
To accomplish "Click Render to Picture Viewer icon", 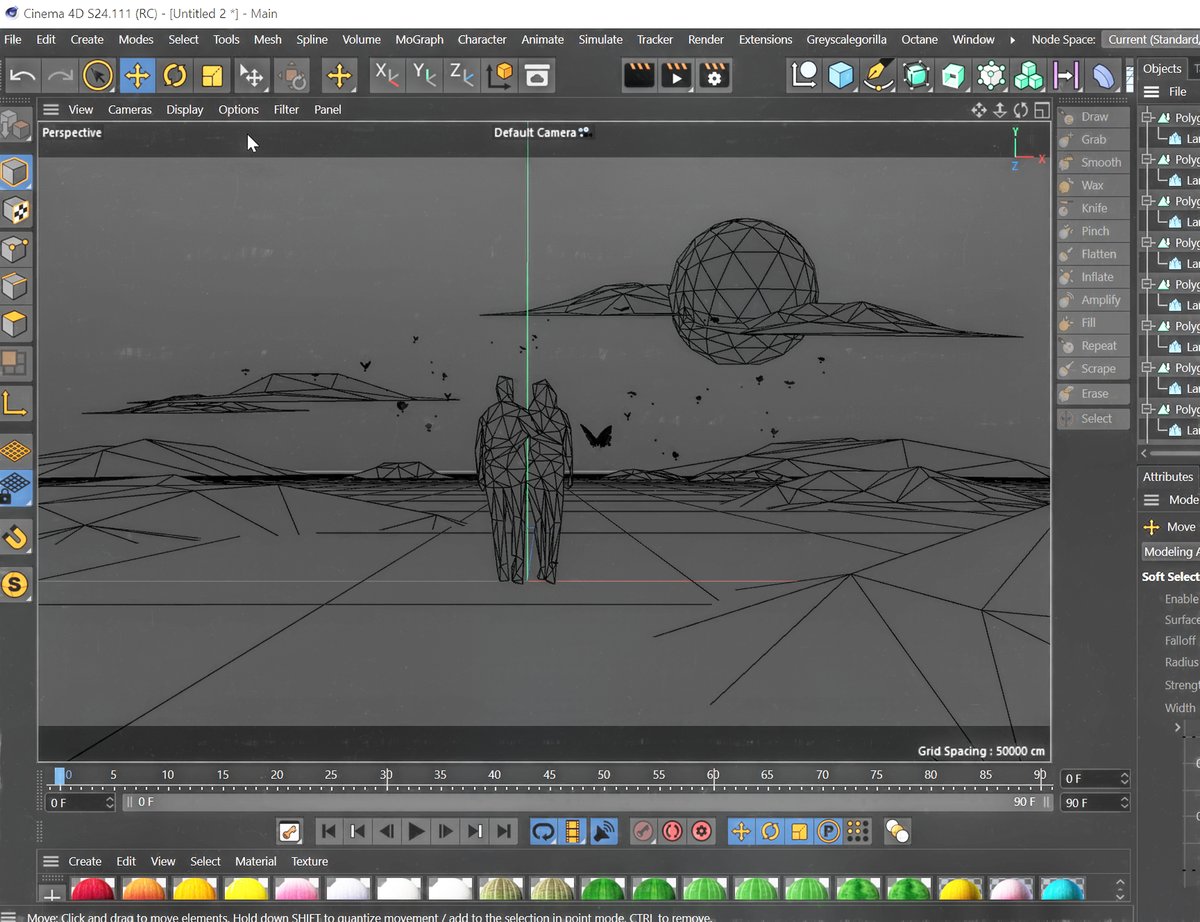I will tap(676, 76).
